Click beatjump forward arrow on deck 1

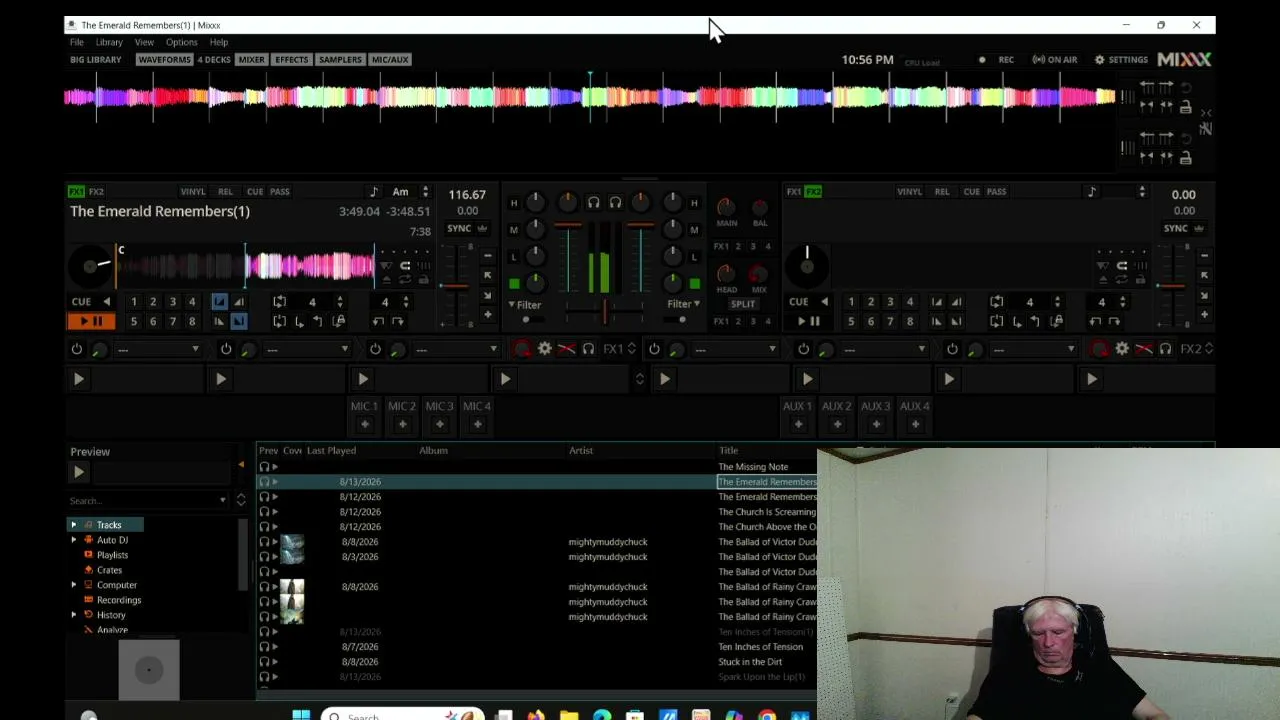[x=398, y=321]
